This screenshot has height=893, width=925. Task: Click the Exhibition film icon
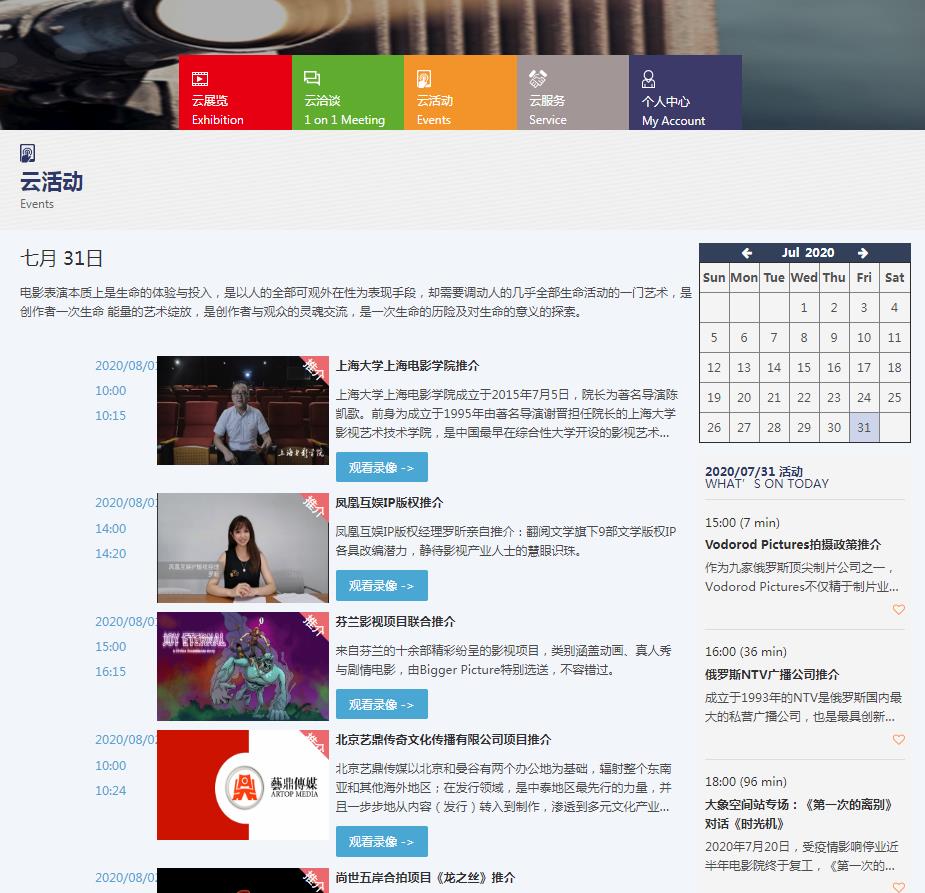200,79
